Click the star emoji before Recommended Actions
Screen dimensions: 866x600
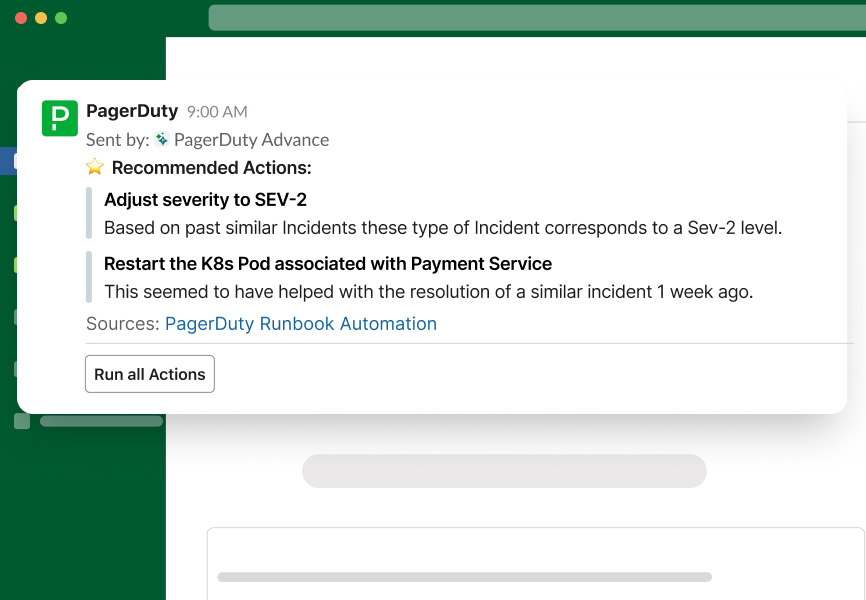[94, 167]
